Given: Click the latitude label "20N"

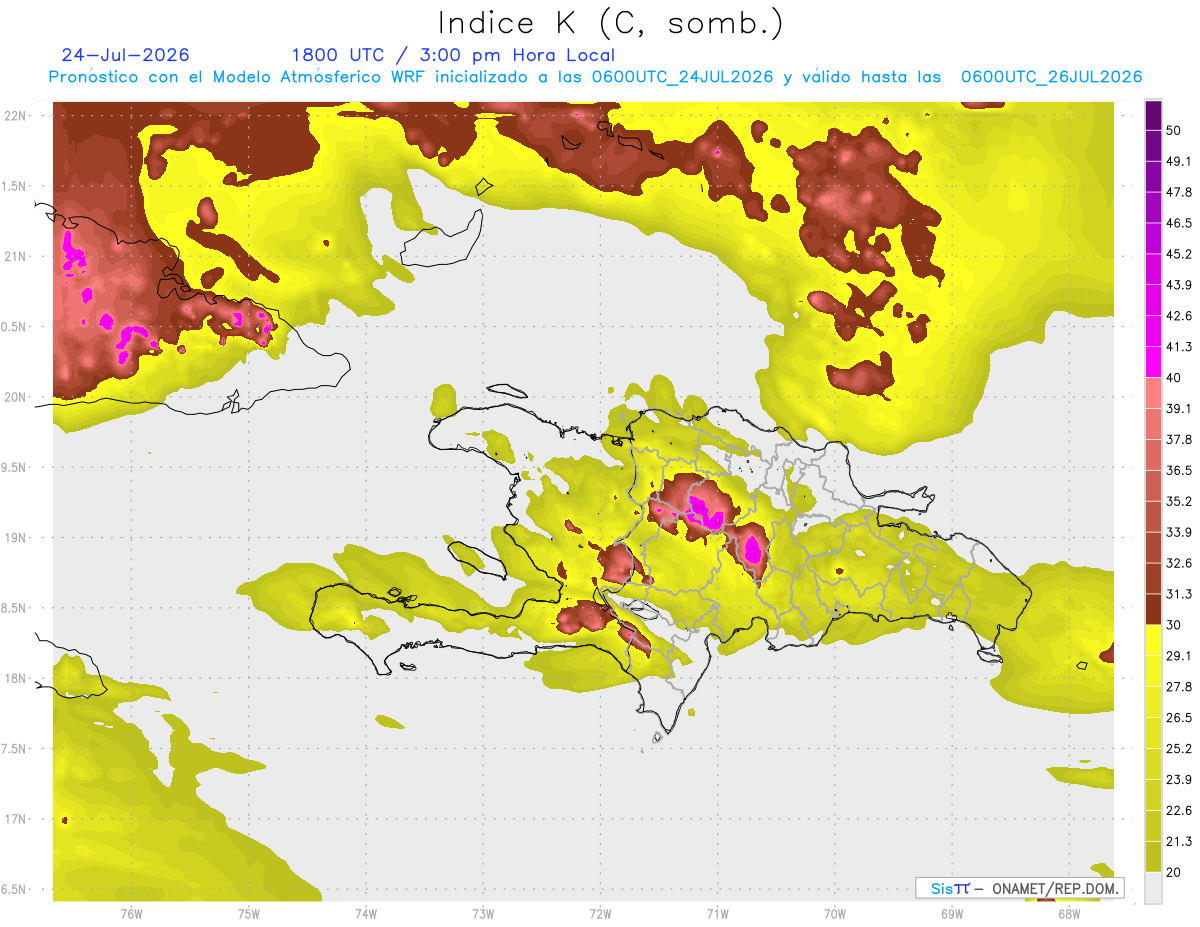Looking at the screenshot, I should [x=16, y=397].
